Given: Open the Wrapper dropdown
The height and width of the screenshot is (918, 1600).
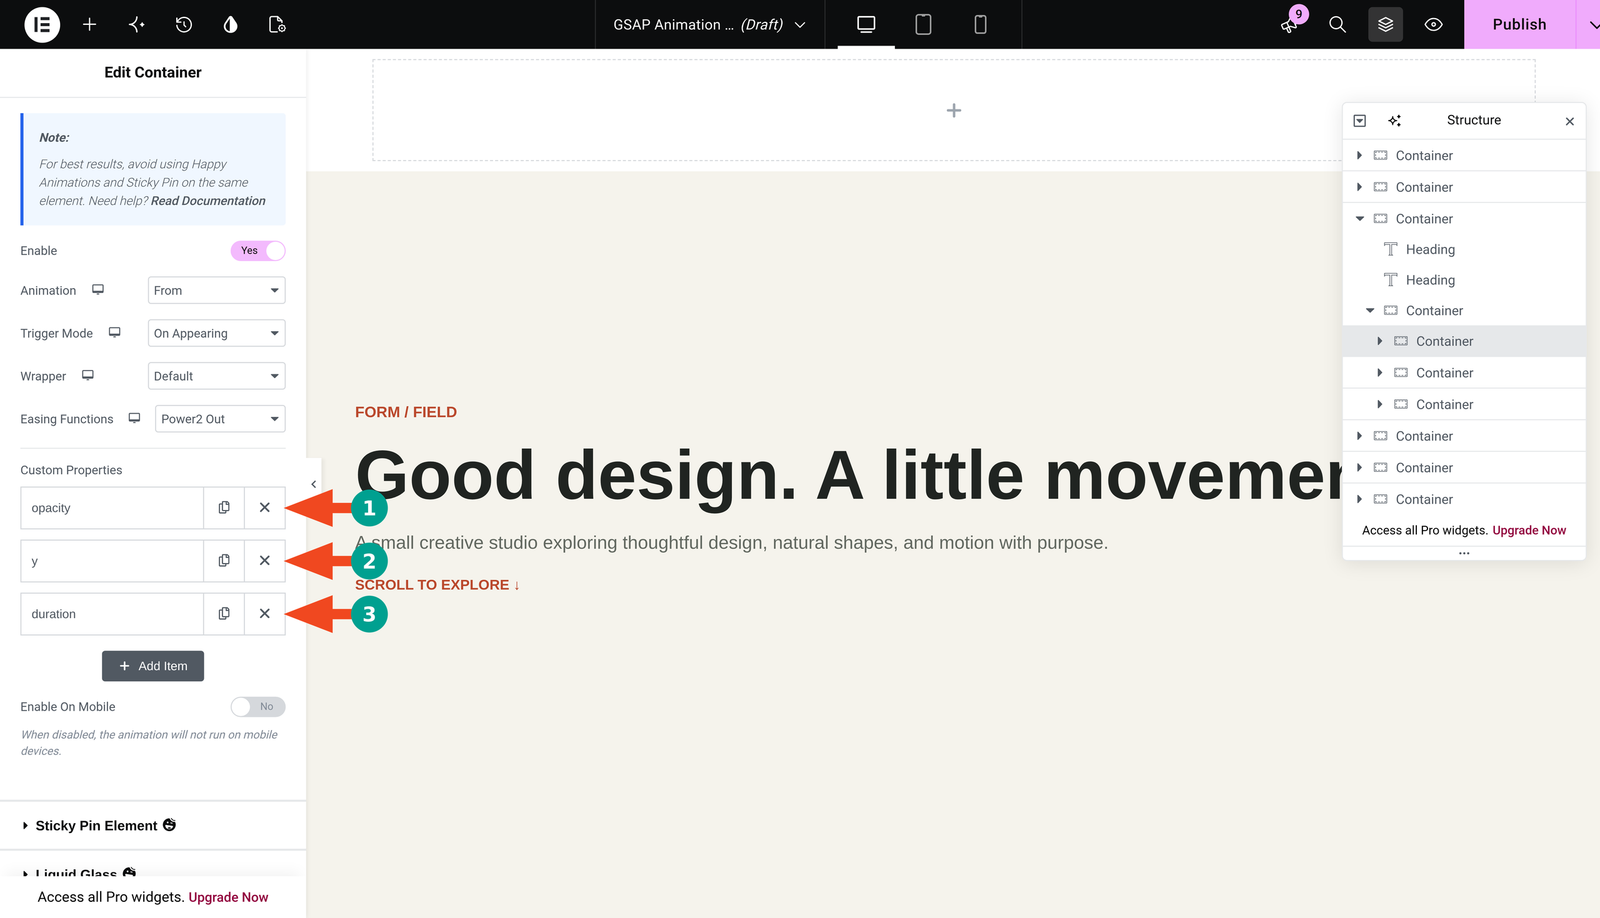Looking at the screenshot, I should [x=216, y=376].
